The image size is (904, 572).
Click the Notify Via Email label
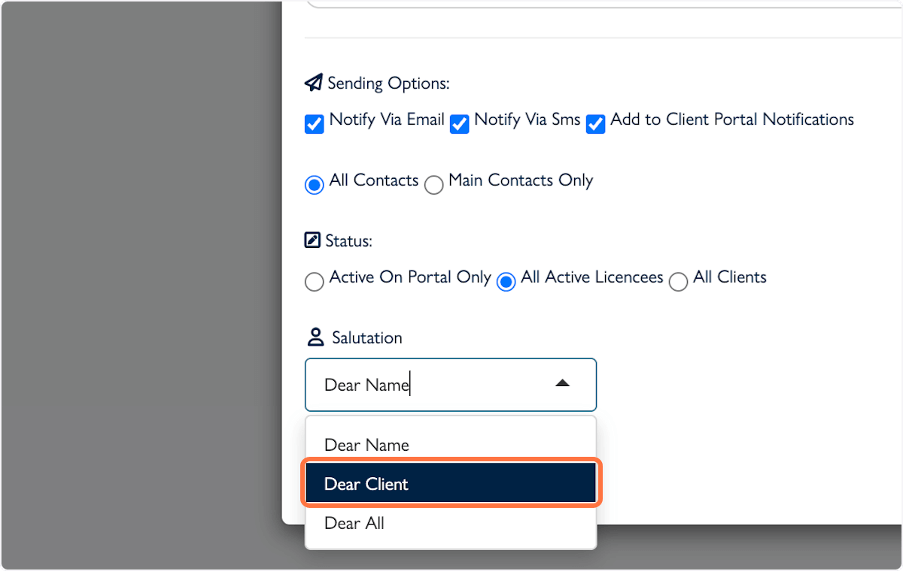387,120
